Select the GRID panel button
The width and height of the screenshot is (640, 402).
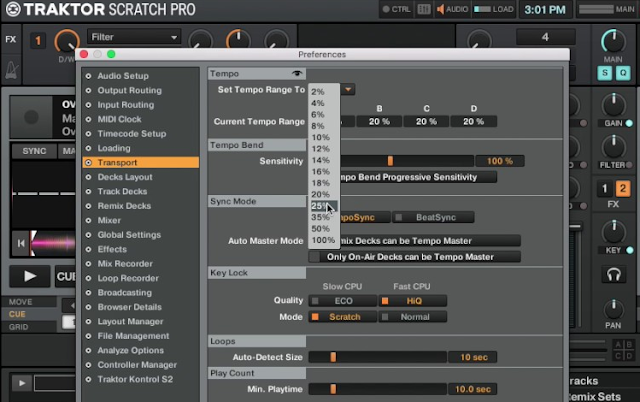point(29,327)
